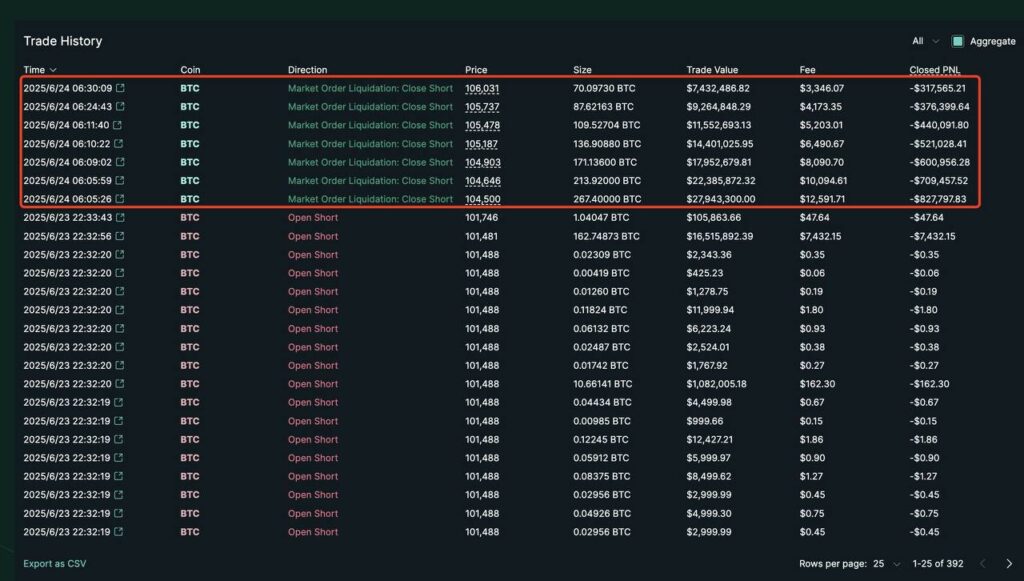Open explorer link icon for 06:24:43 trade

pos(121,107)
